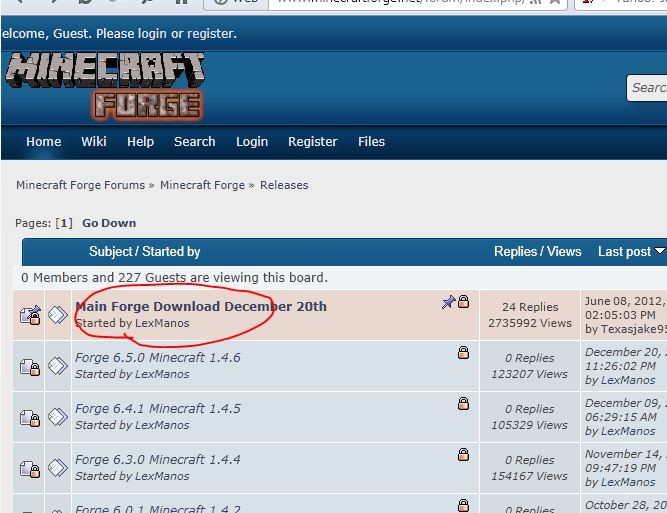Viewport: 667px width, 513px height.
Task: Click the register link in welcome message
Action: [211, 34]
